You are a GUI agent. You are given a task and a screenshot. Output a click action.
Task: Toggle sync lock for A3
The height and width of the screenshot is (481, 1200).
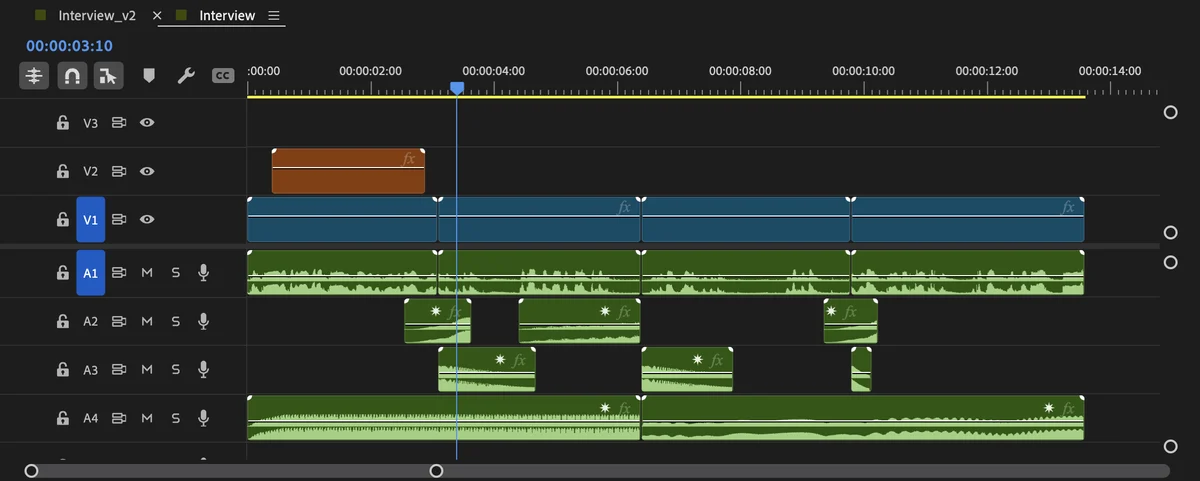tap(119, 369)
